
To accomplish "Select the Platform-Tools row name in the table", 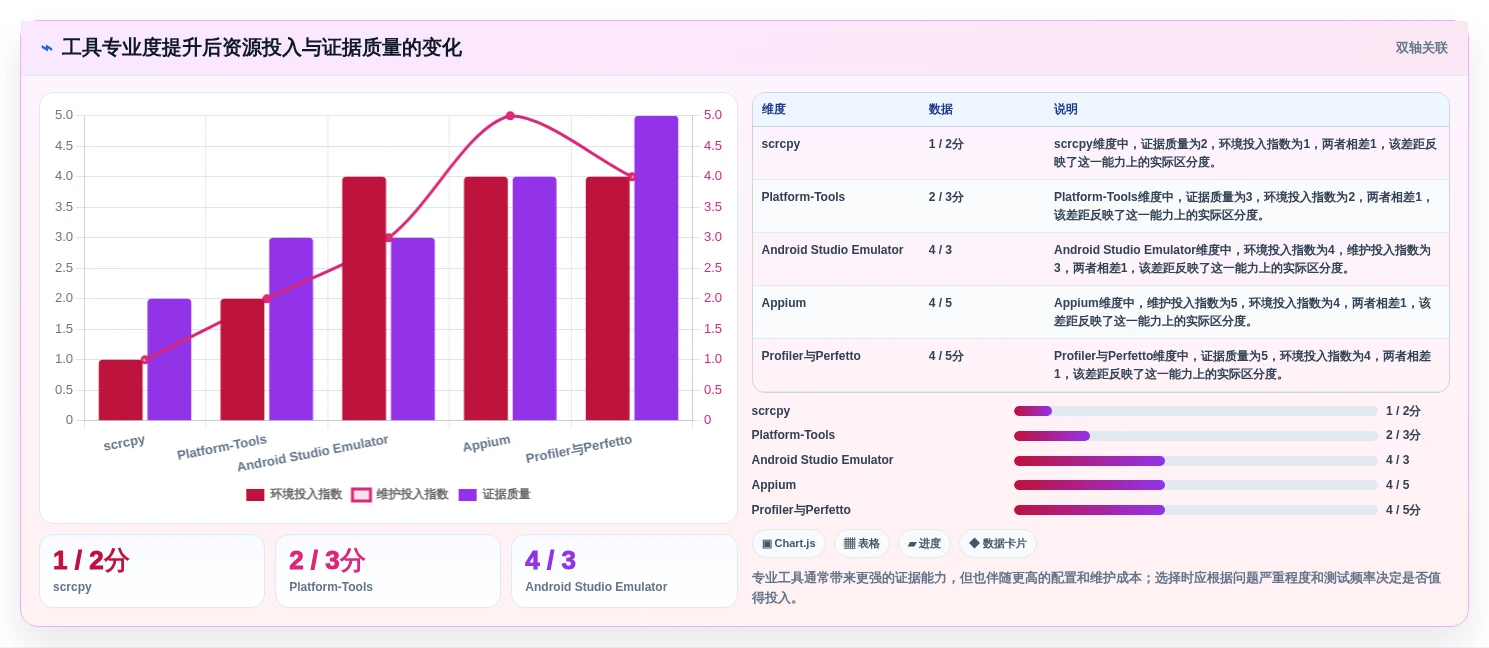I will click(x=803, y=197).
